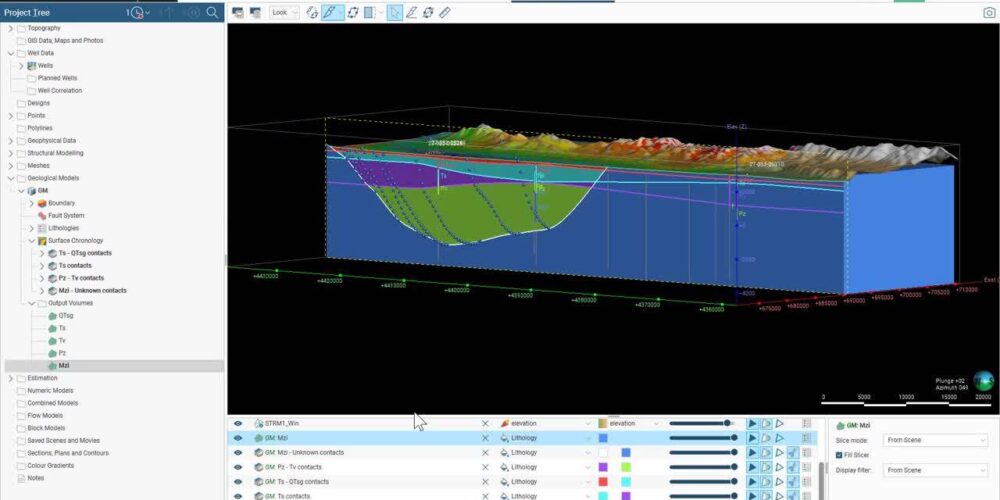Activate the select arrow tool
Viewport: 1000px width, 500px height.
tap(395, 12)
